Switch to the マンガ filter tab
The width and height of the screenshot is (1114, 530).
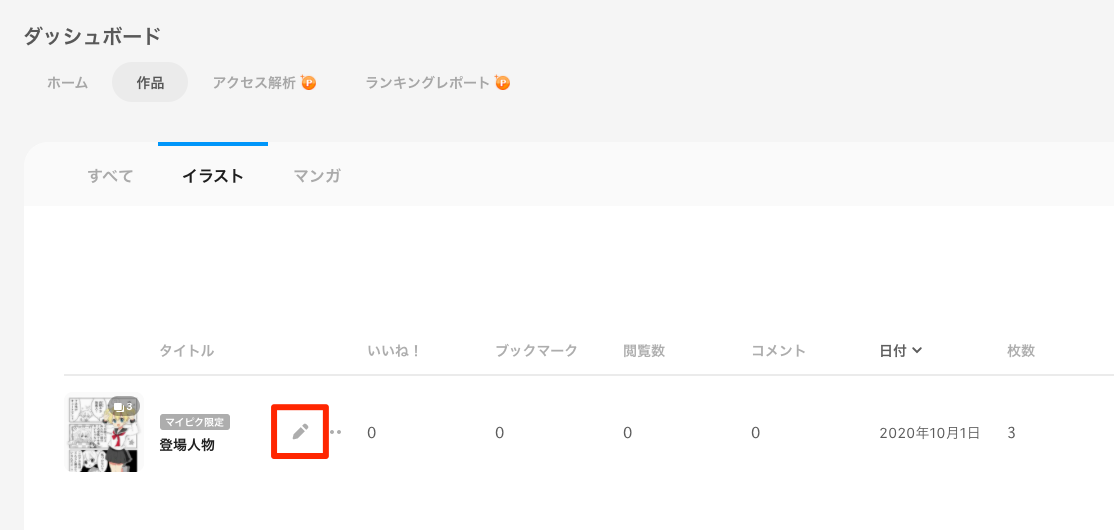coord(318,176)
